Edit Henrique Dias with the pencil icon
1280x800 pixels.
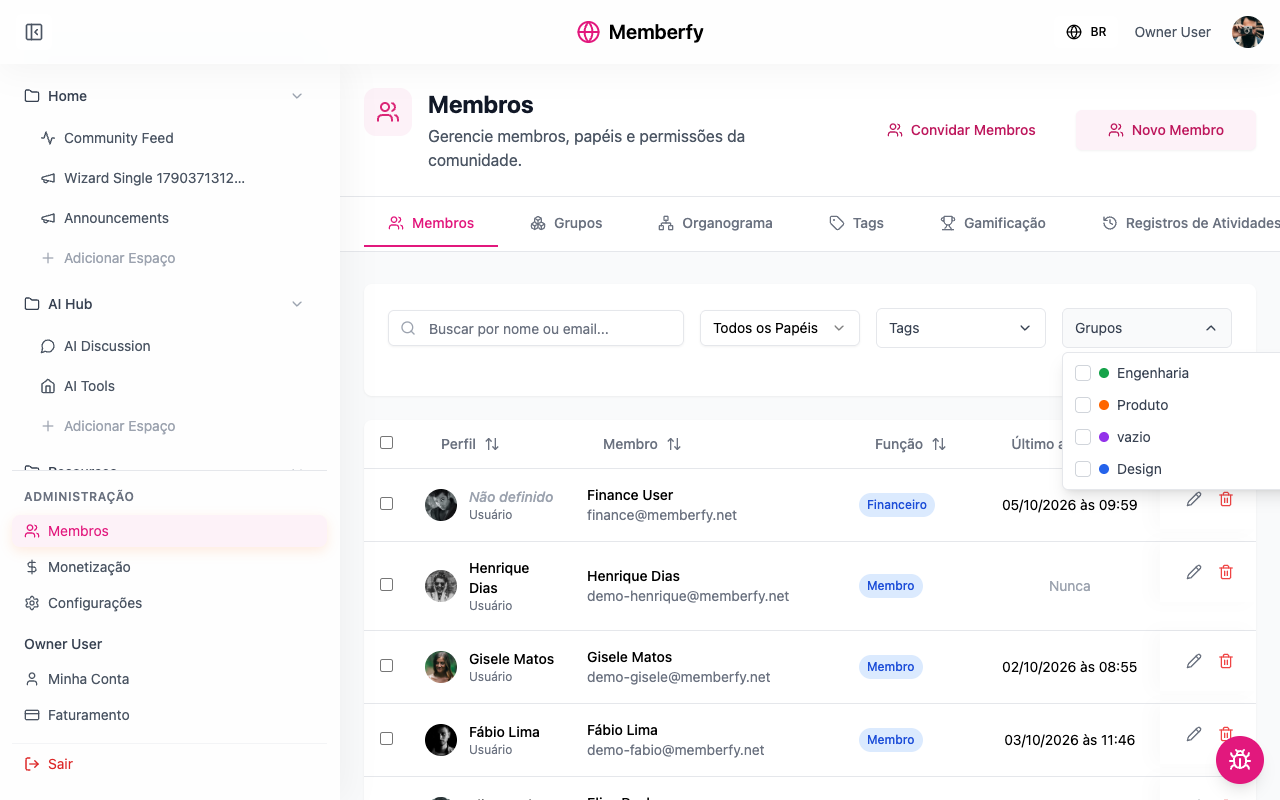pyautogui.click(x=1194, y=572)
